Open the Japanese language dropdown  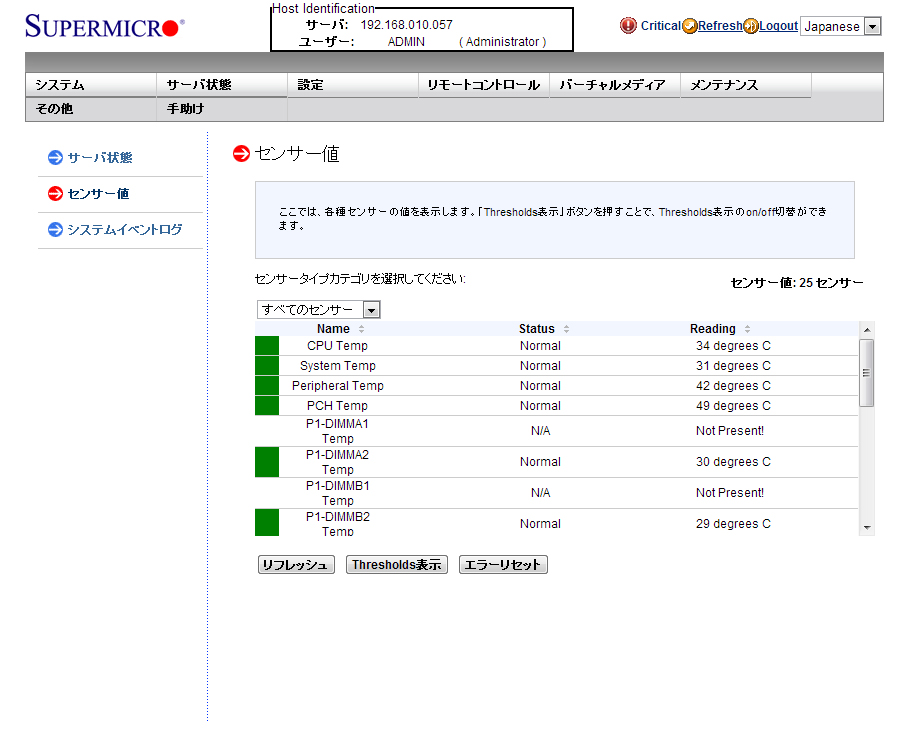point(840,26)
